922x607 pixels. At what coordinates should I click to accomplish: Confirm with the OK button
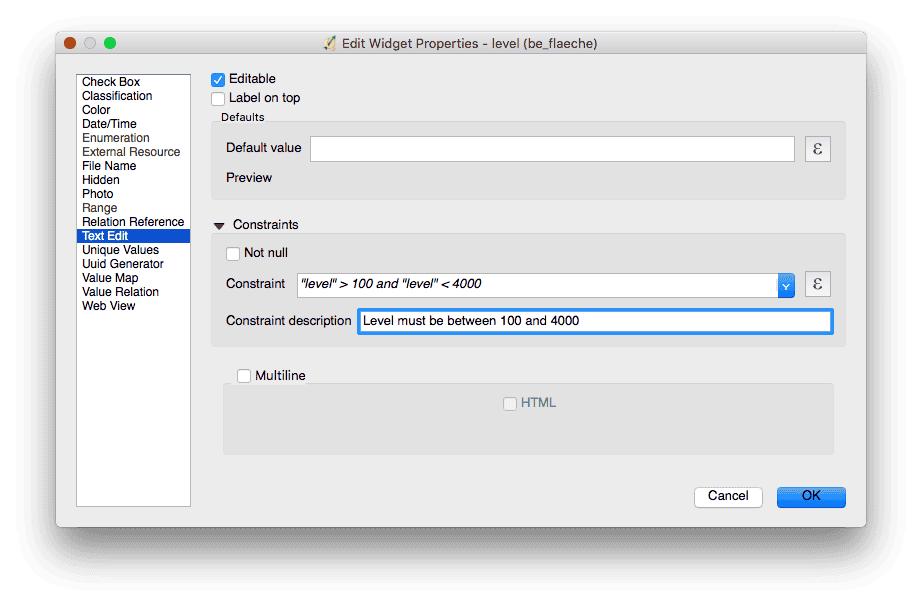810,496
